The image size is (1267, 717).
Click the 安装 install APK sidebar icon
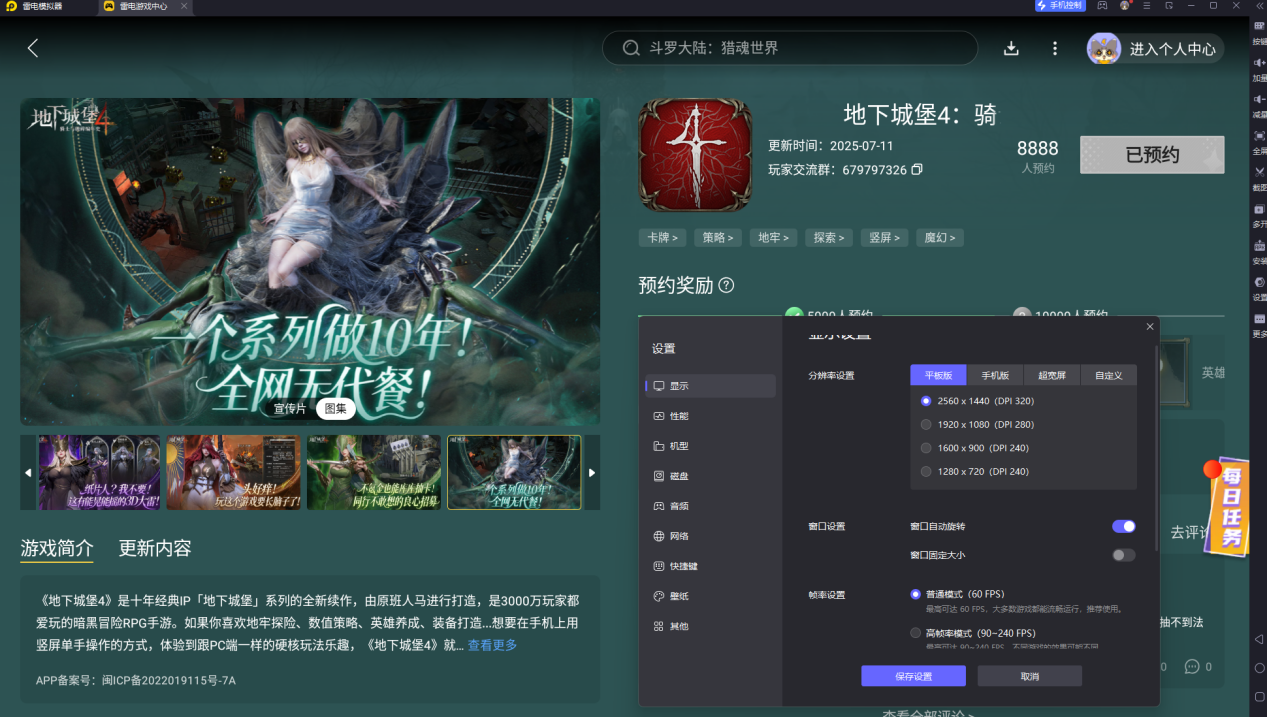coord(1259,246)
